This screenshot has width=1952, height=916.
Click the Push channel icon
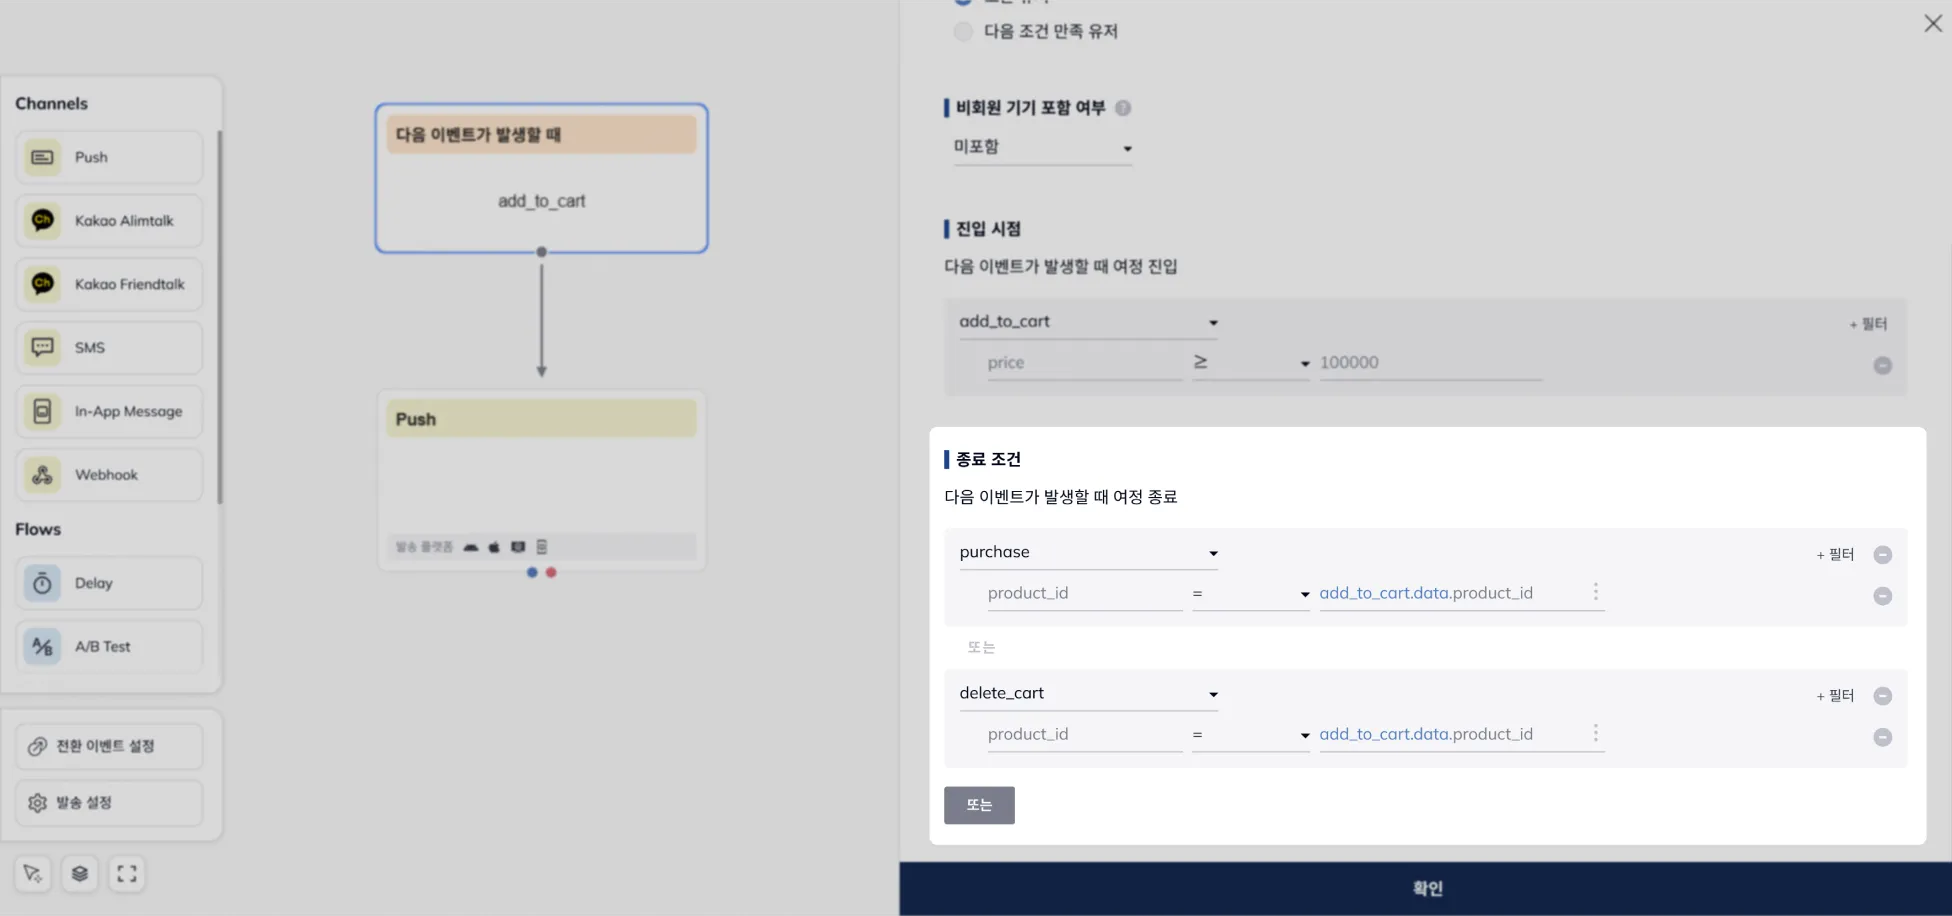42,157
